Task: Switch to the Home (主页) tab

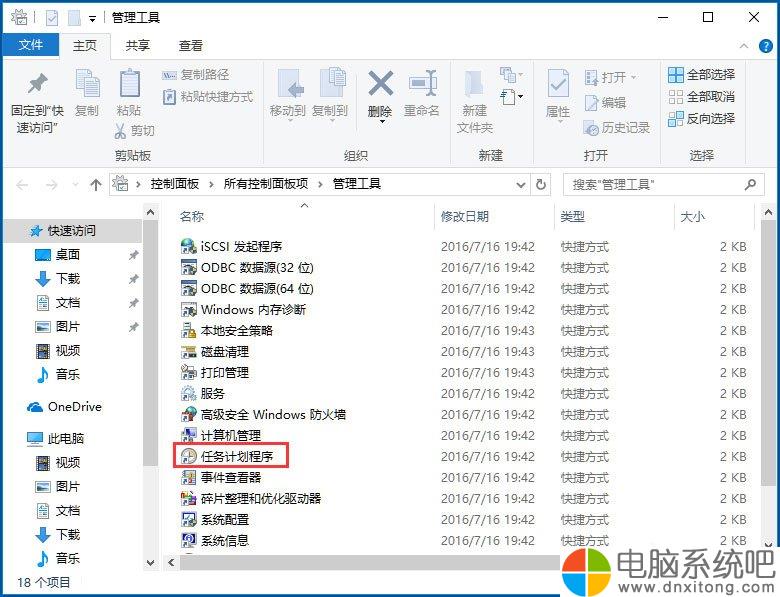Action: [x=85, y=46]
